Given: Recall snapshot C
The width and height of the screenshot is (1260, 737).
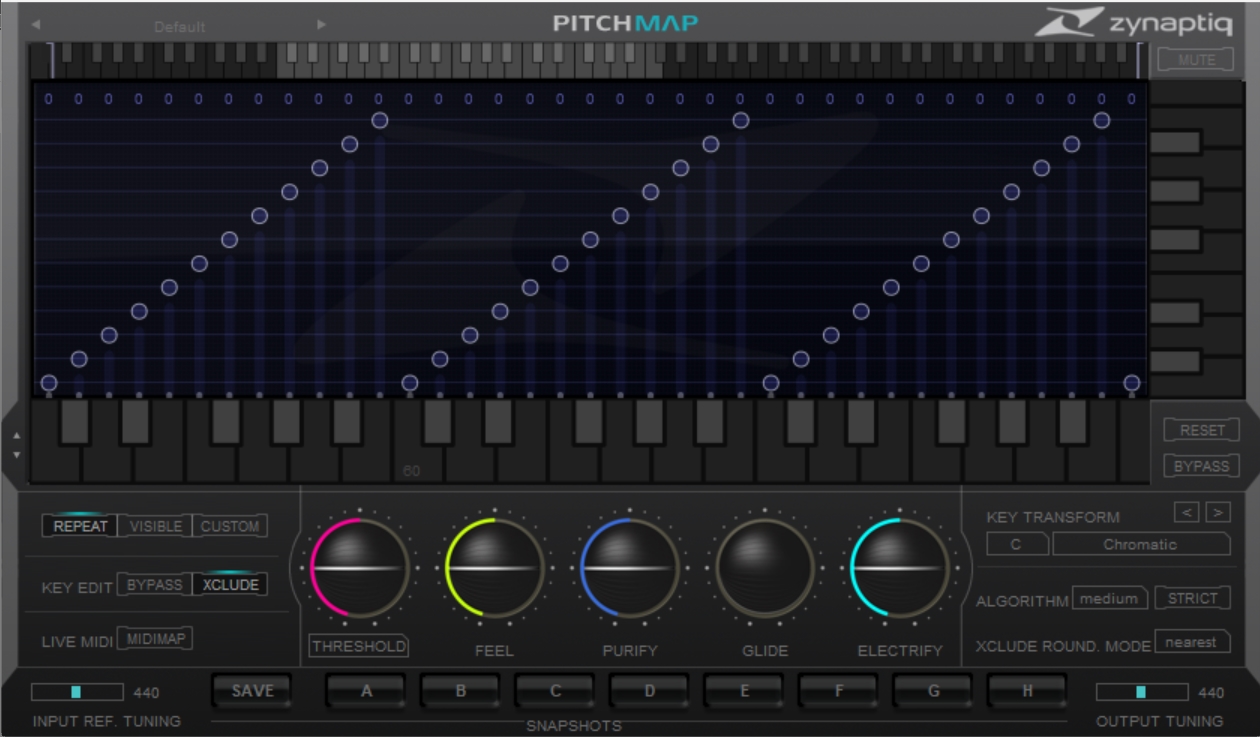Looking at the screenshot, I should pos(555,691).
